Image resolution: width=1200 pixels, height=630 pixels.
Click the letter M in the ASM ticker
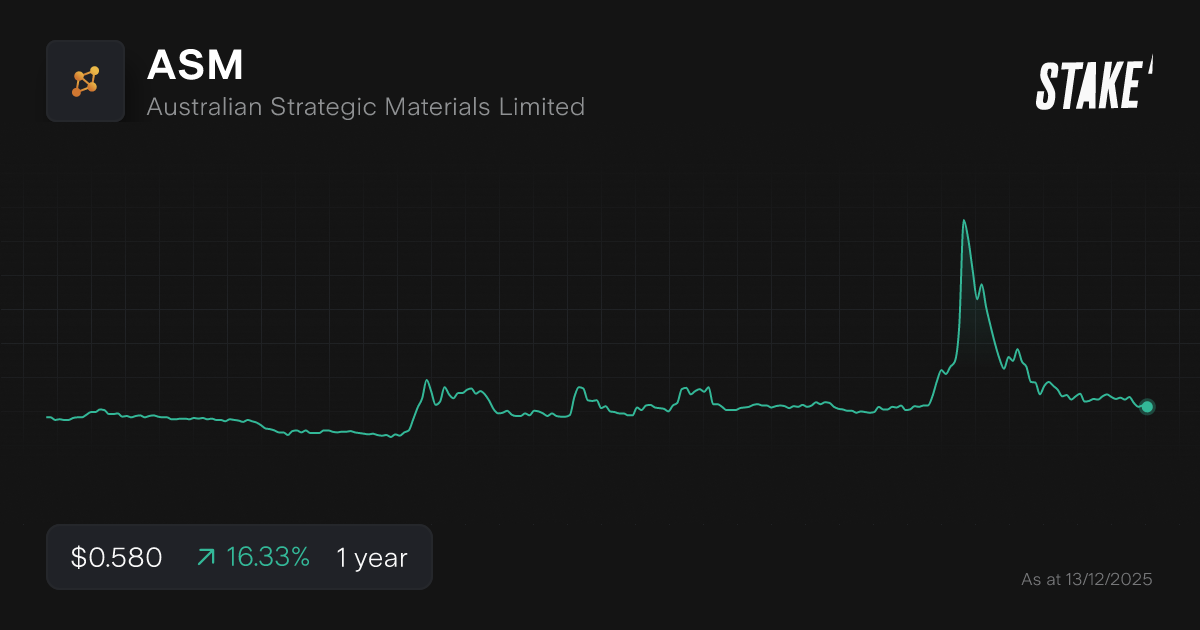tap(226, 66)
